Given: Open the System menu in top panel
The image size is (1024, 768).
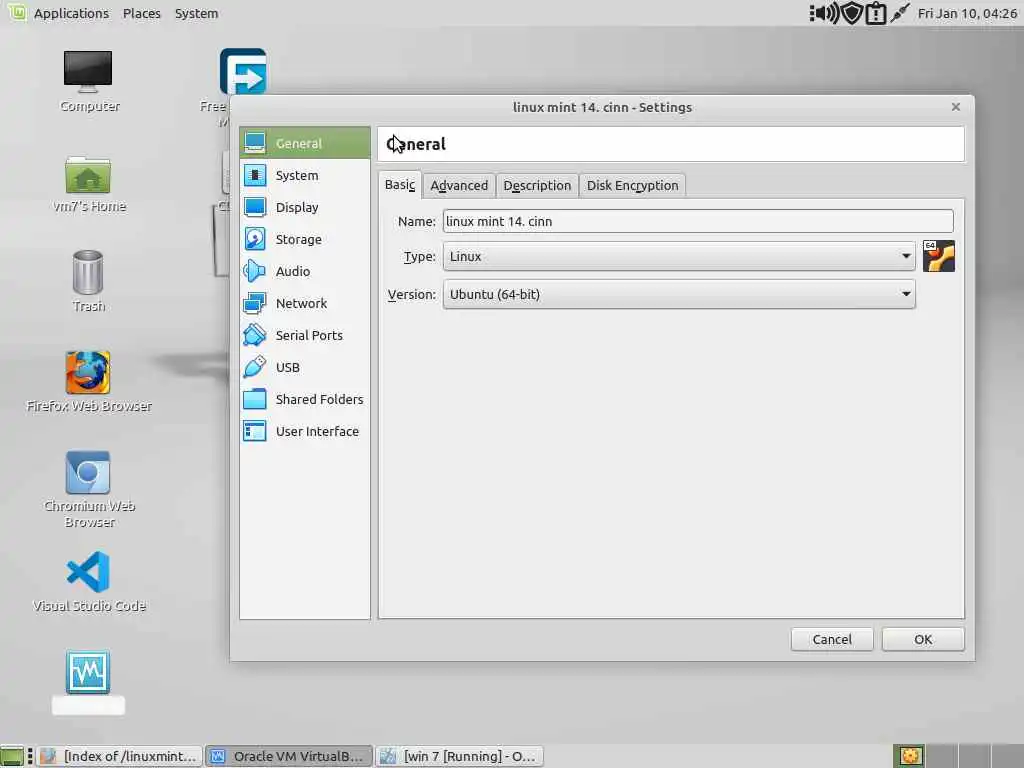Looking at the screenshot, I should [x=197, y=13].
